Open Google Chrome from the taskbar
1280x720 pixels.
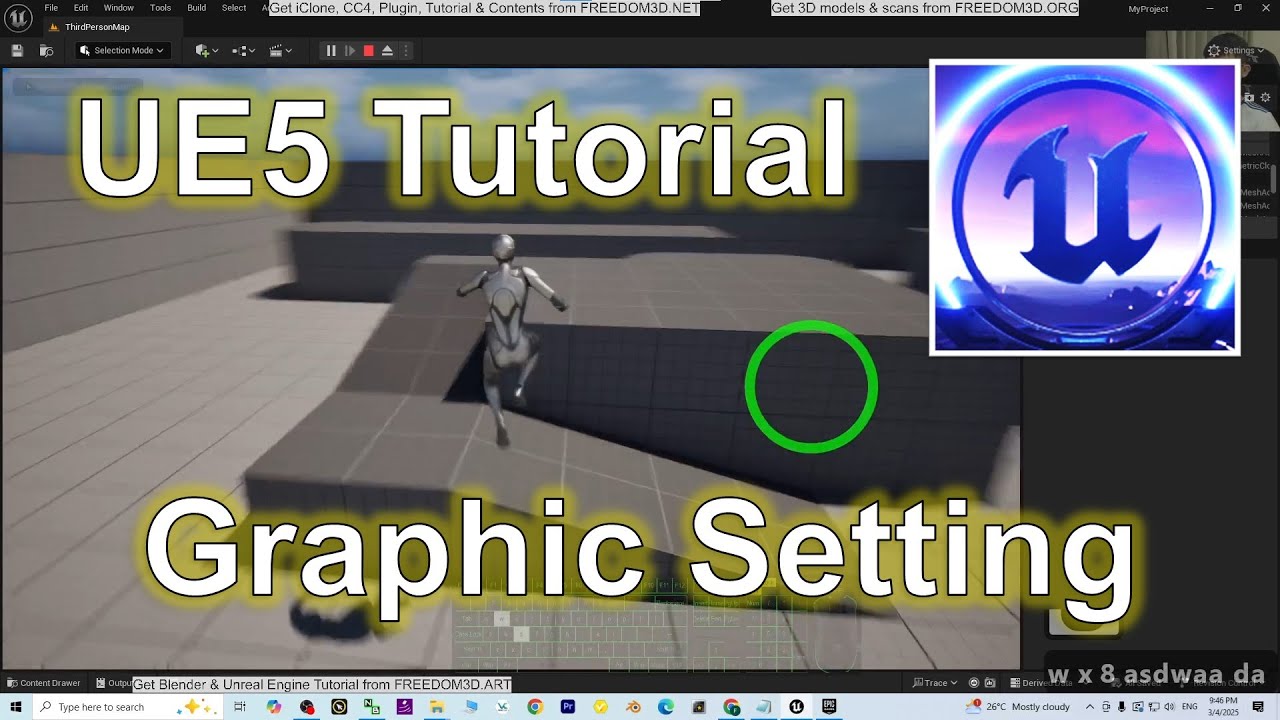tap(535, 707)
